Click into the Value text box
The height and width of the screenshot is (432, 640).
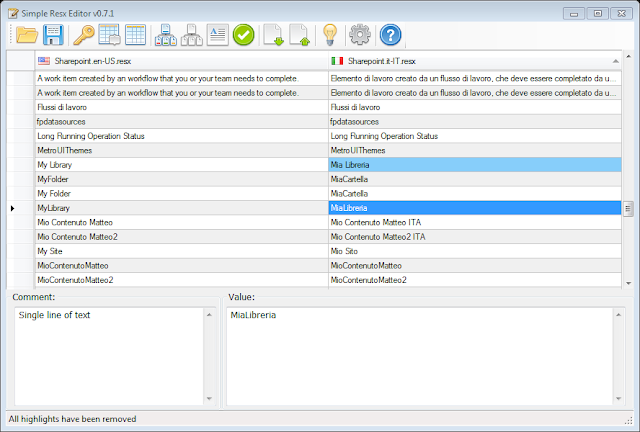(x=420, y=356)
